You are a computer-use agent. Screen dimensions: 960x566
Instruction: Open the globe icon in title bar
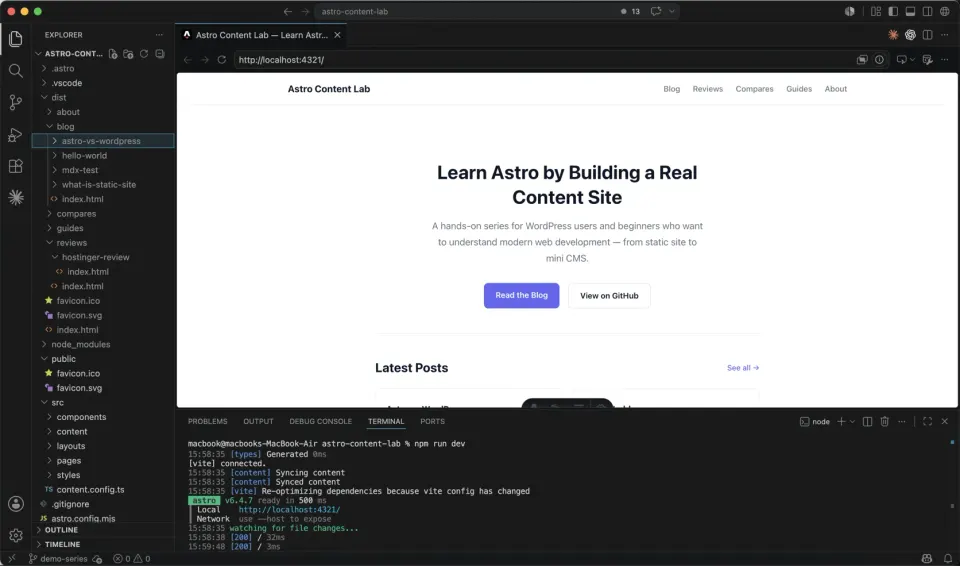[945, 11]
